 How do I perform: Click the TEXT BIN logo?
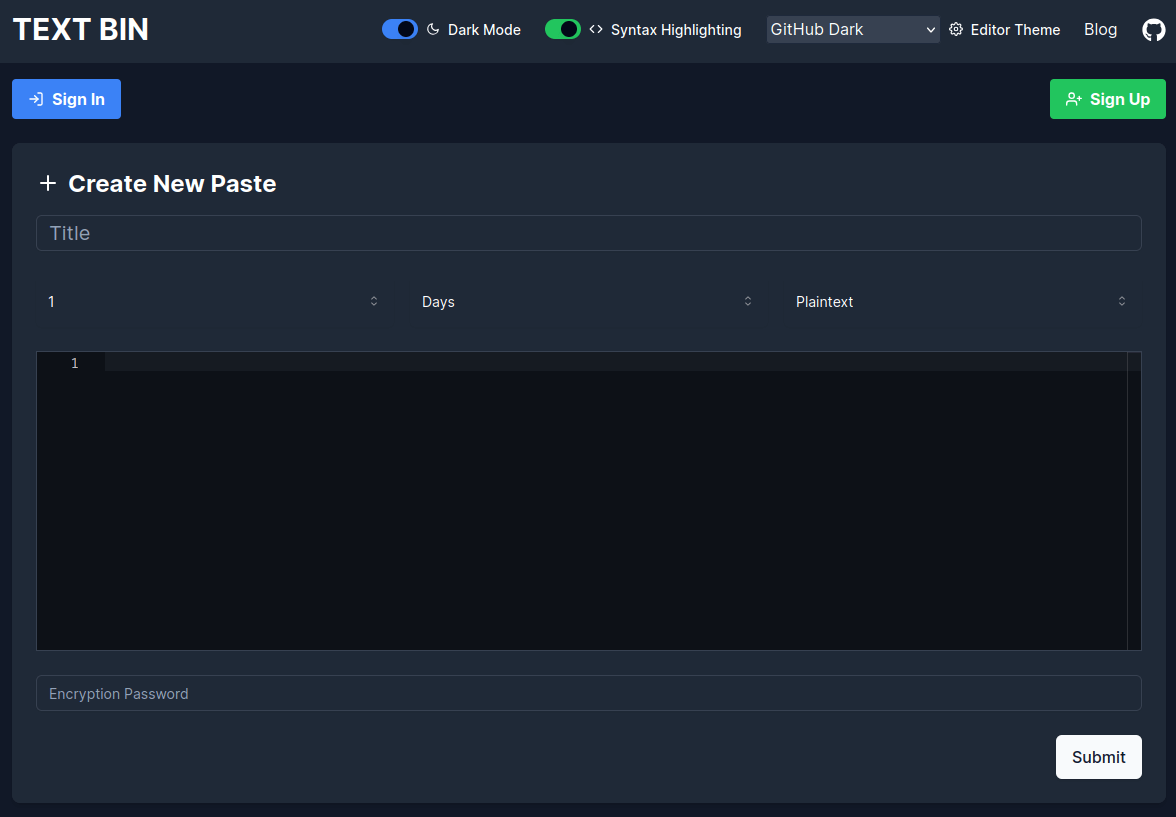point(81,30)
